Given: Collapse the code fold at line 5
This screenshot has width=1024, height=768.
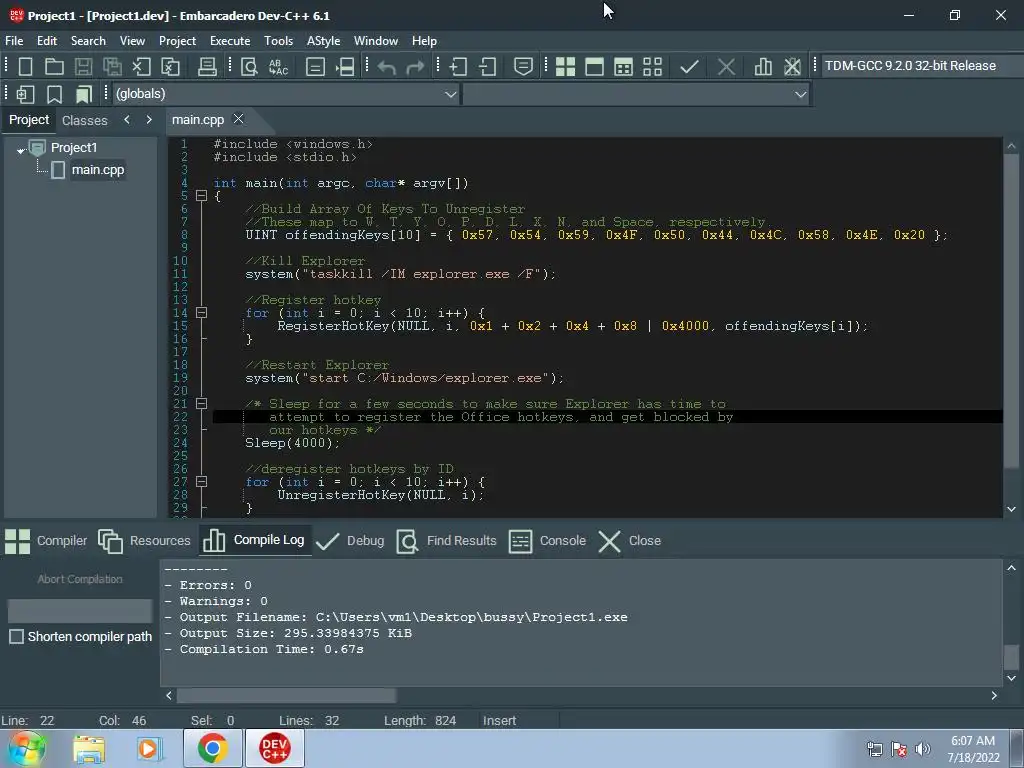Looking at the screenshot, I should 201,196.
